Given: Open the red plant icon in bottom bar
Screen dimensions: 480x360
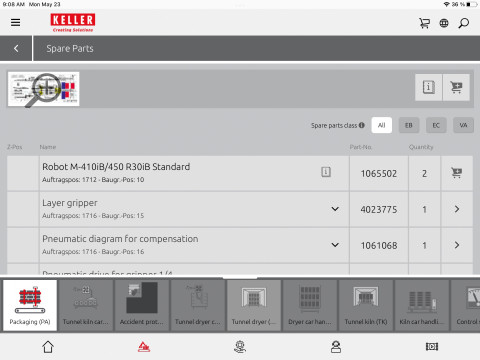Looking at the screenshot, I should pyautogui.click(x=144, y=347).
